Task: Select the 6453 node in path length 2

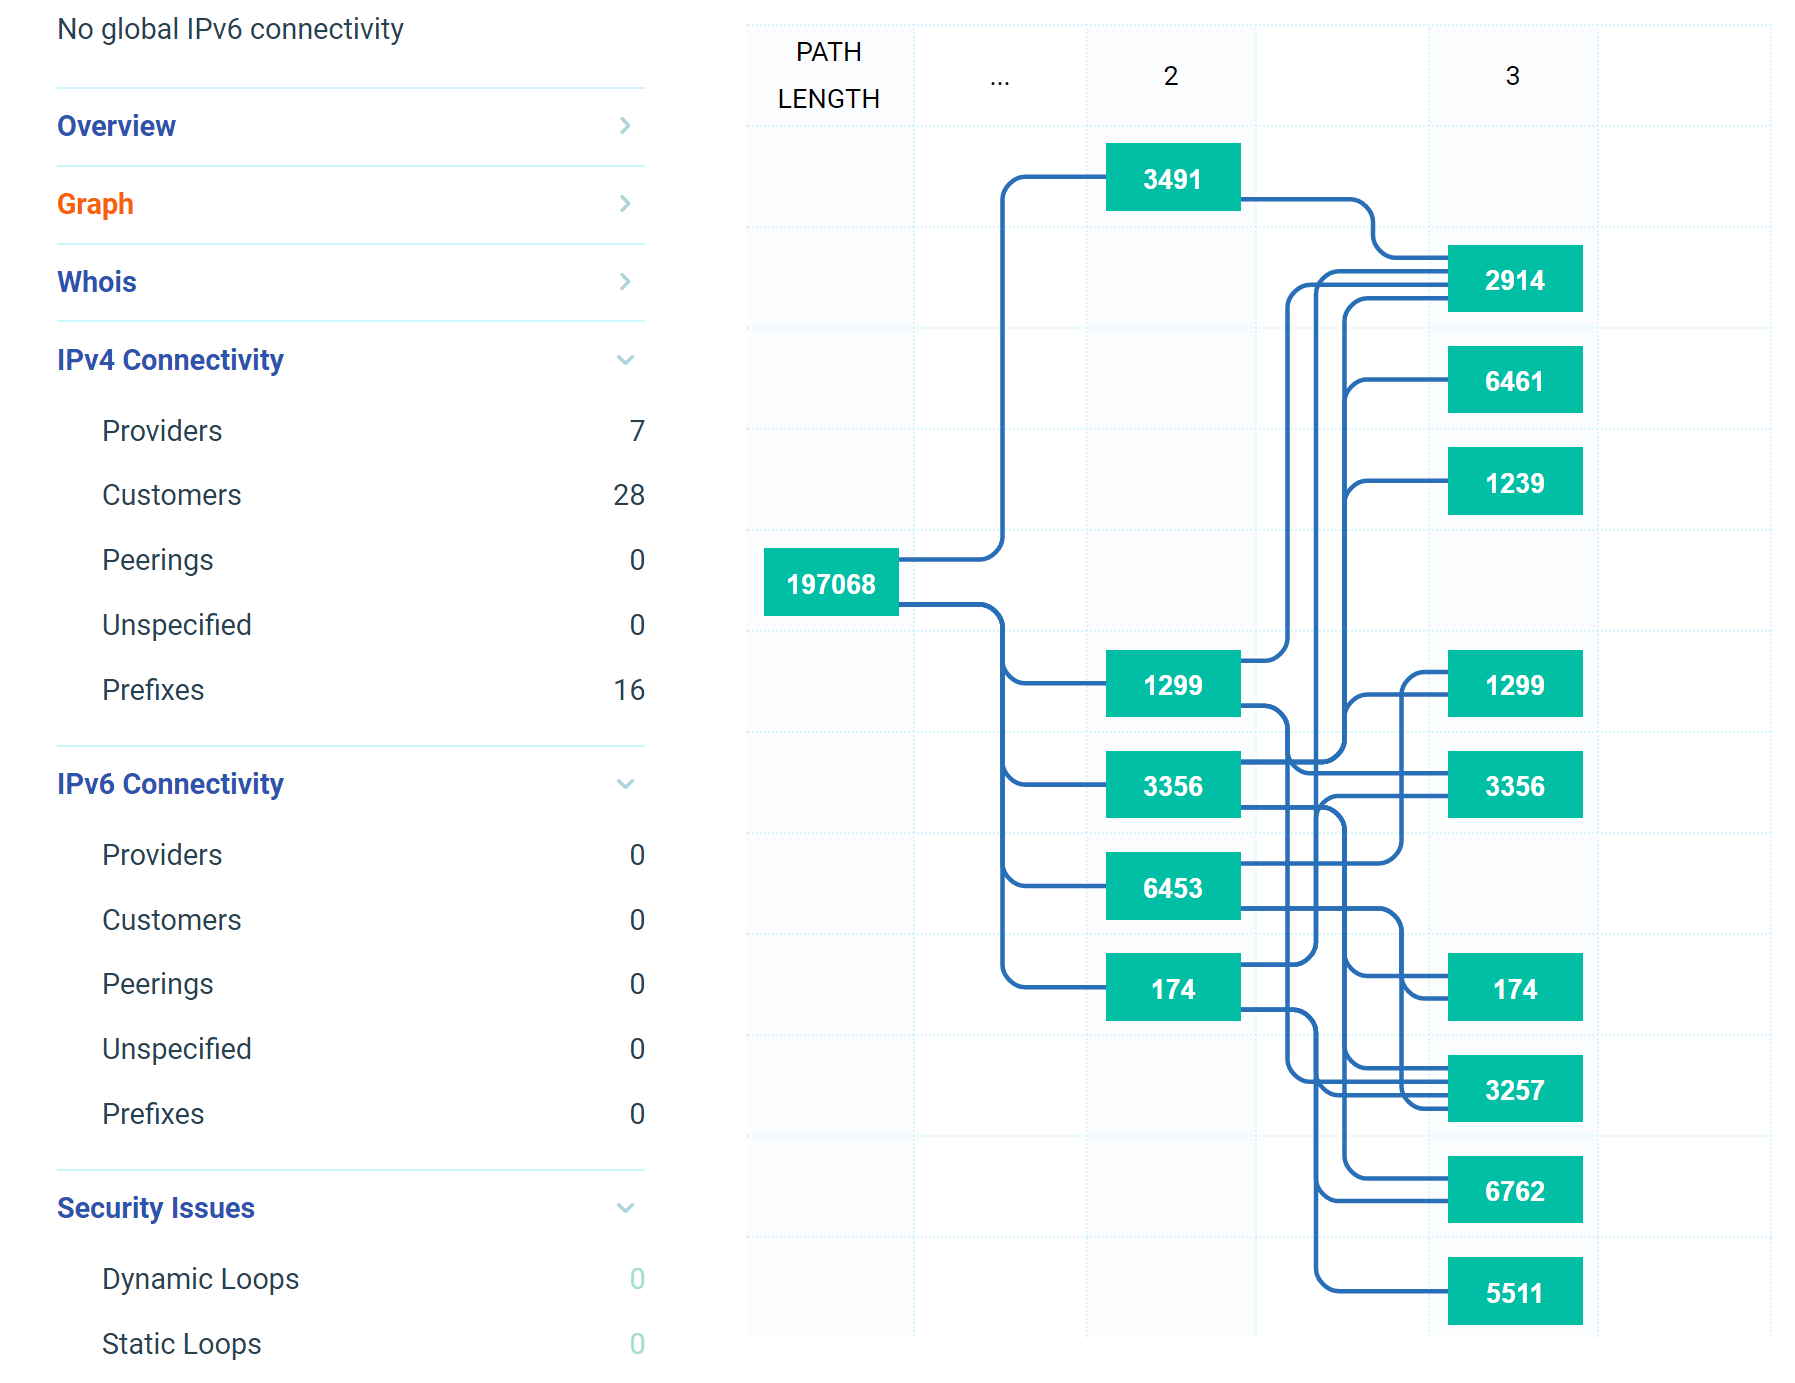Action: point(1172,887)
